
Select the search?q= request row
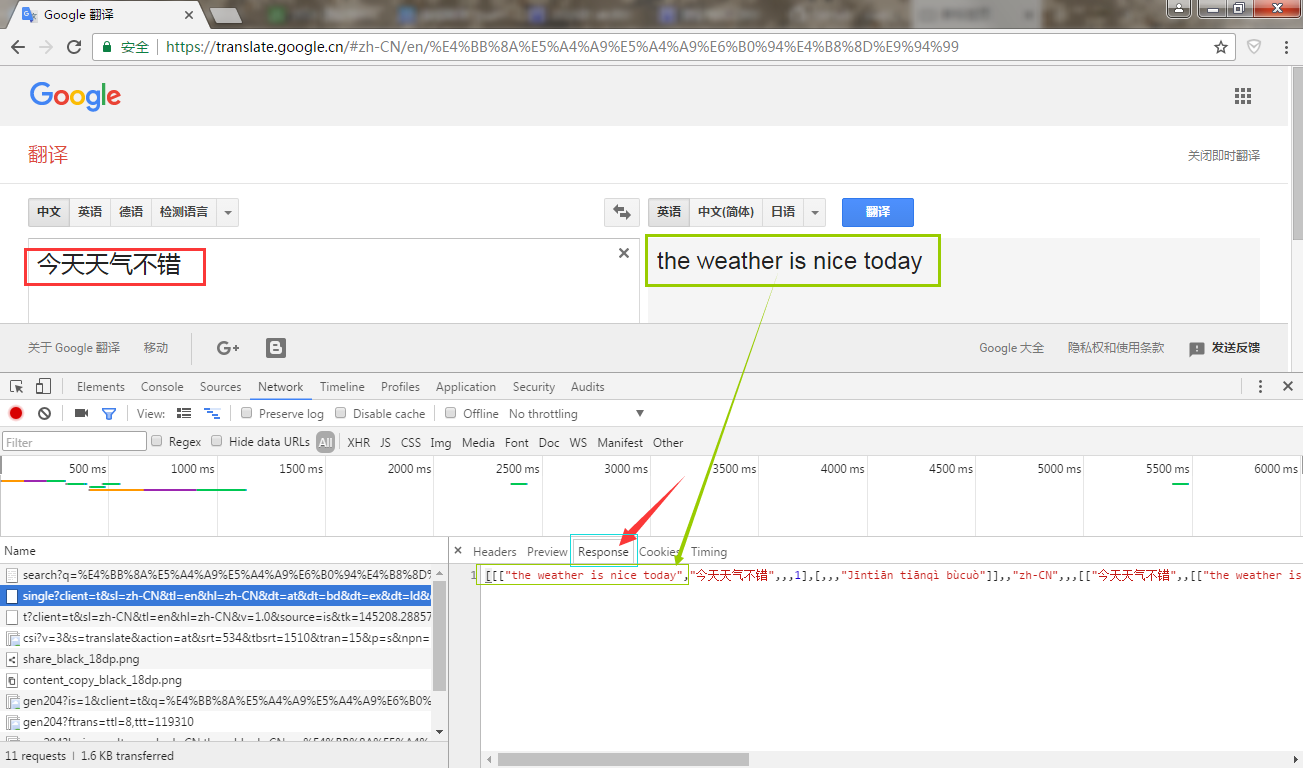pyautogui.click(x=216, y=575)
